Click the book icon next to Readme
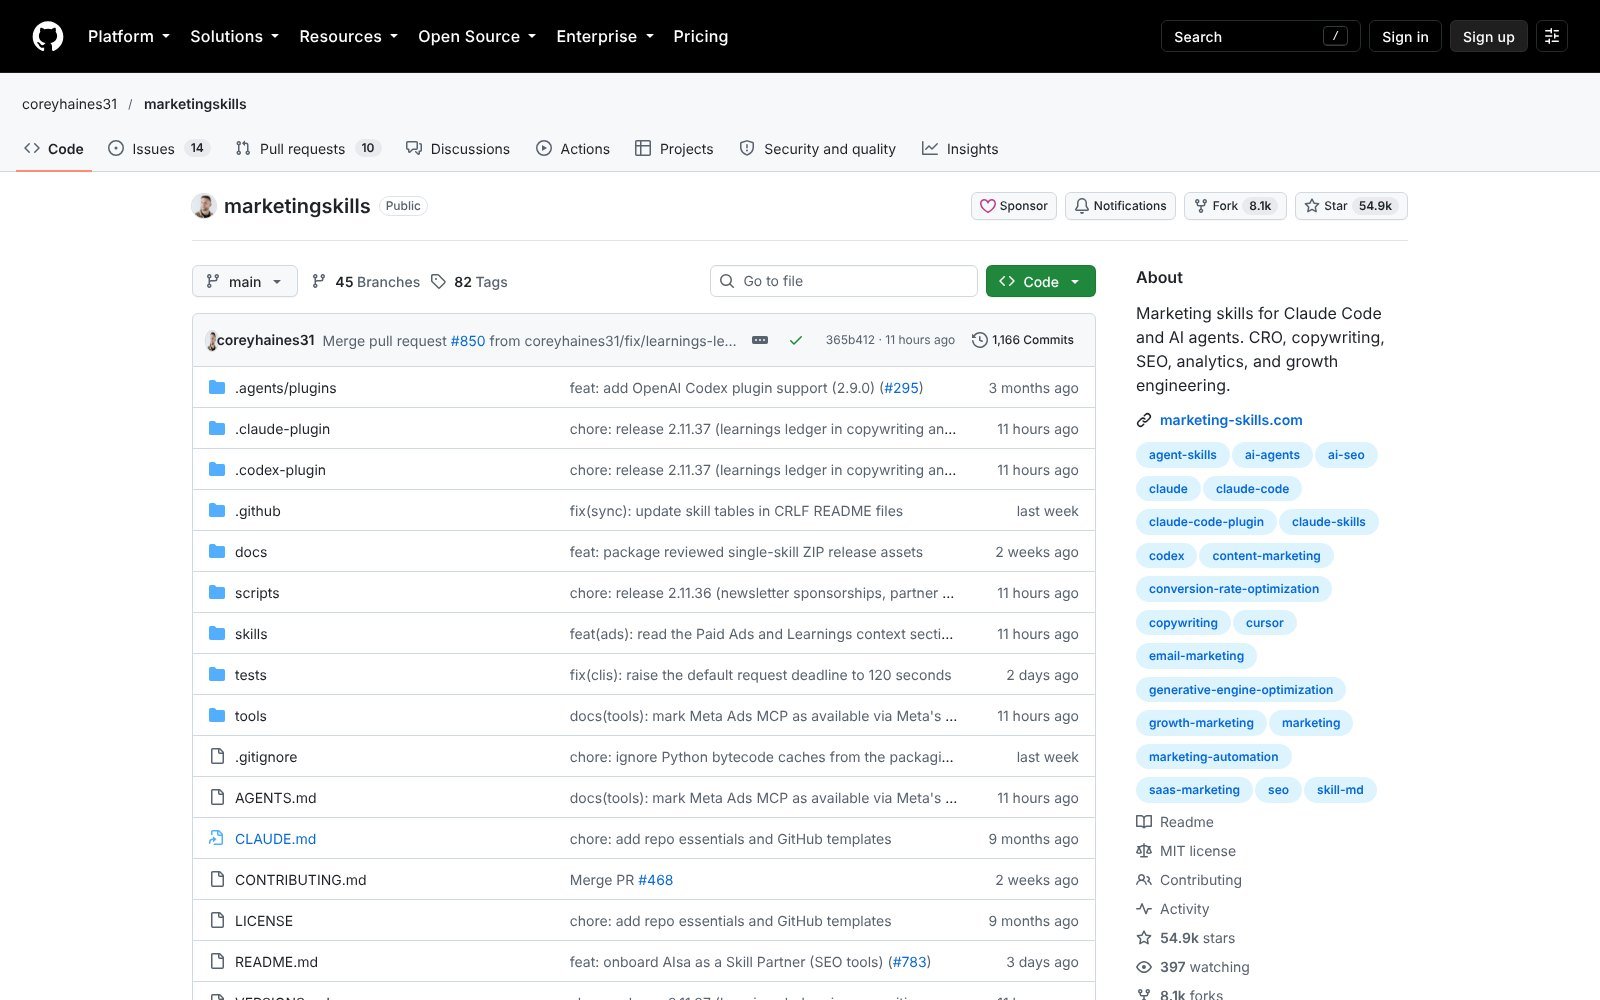 [x=1144, y=822]
